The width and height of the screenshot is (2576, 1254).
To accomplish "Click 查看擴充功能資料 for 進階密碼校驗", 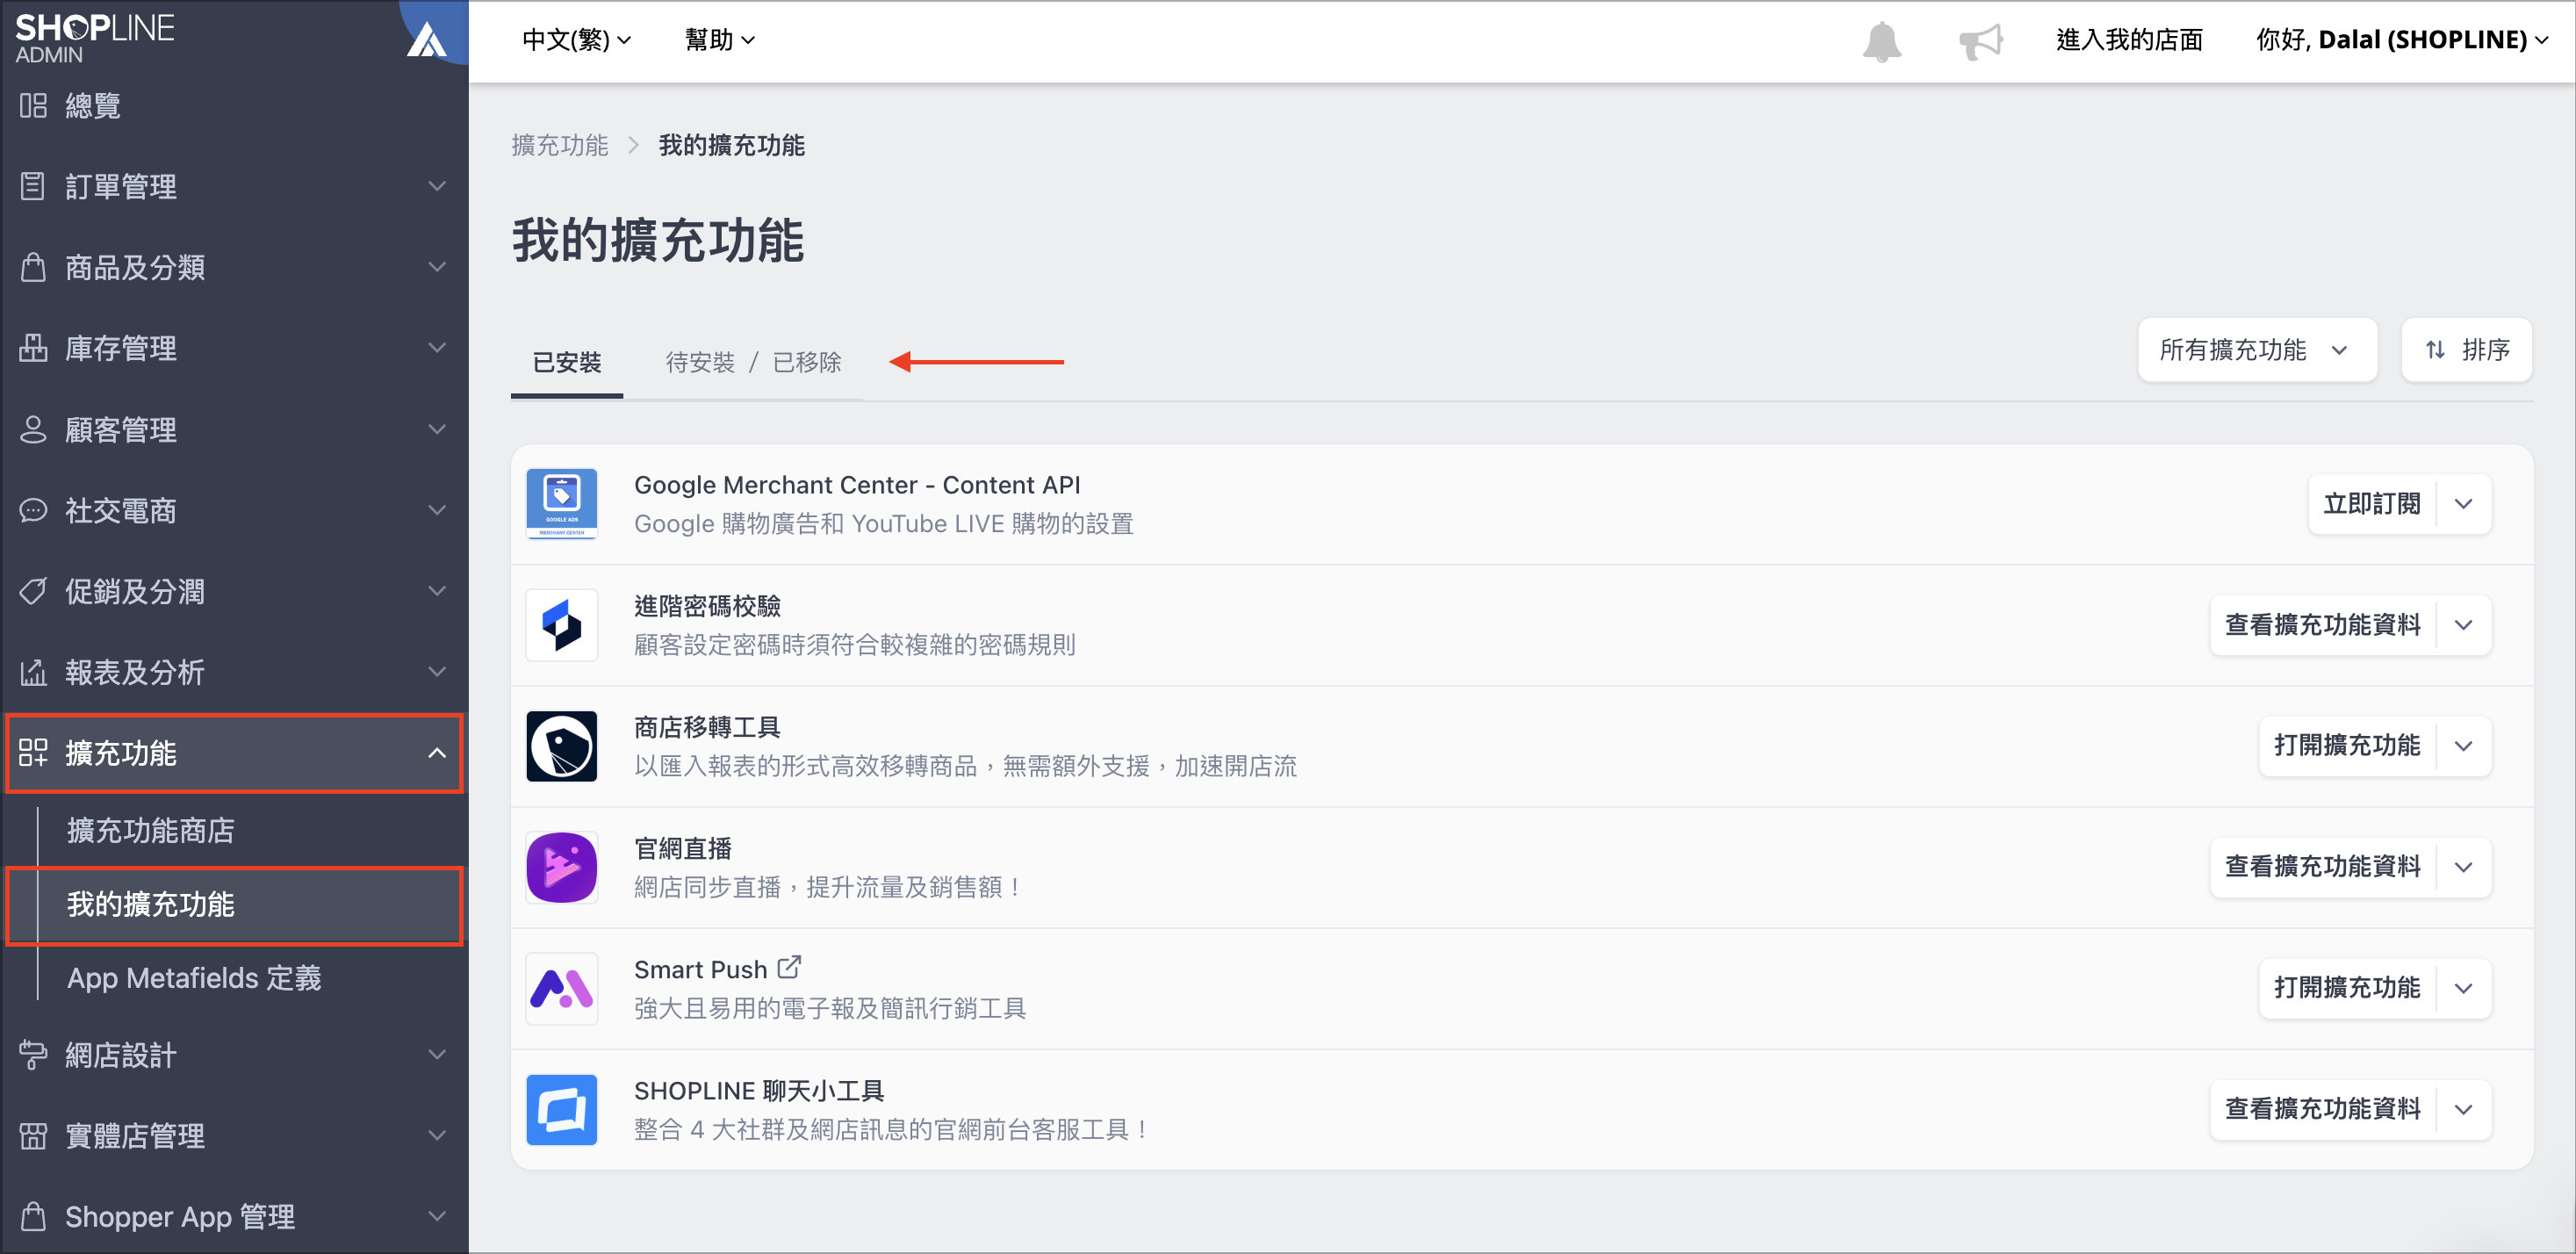I will click(x=2322, y=625).
